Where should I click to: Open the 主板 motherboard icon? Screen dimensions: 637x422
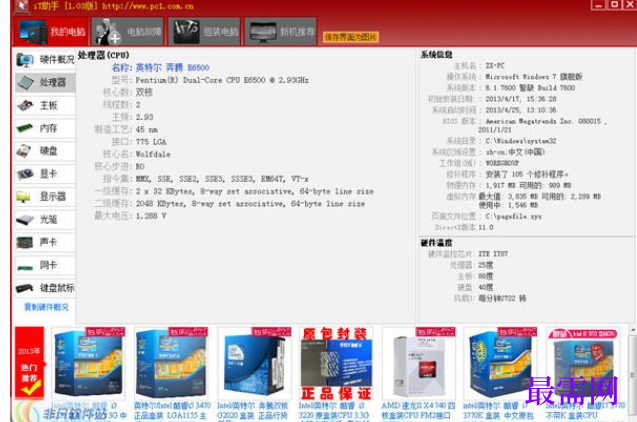(25, 106)
